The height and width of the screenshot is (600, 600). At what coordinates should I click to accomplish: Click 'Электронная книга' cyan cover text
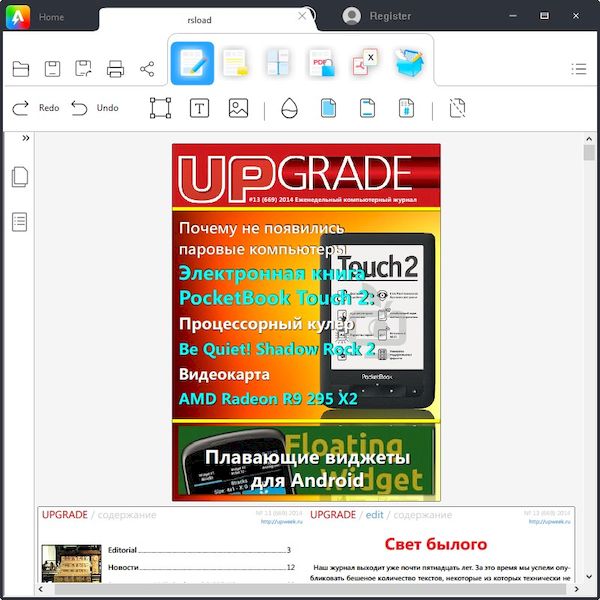pos(272,273)
